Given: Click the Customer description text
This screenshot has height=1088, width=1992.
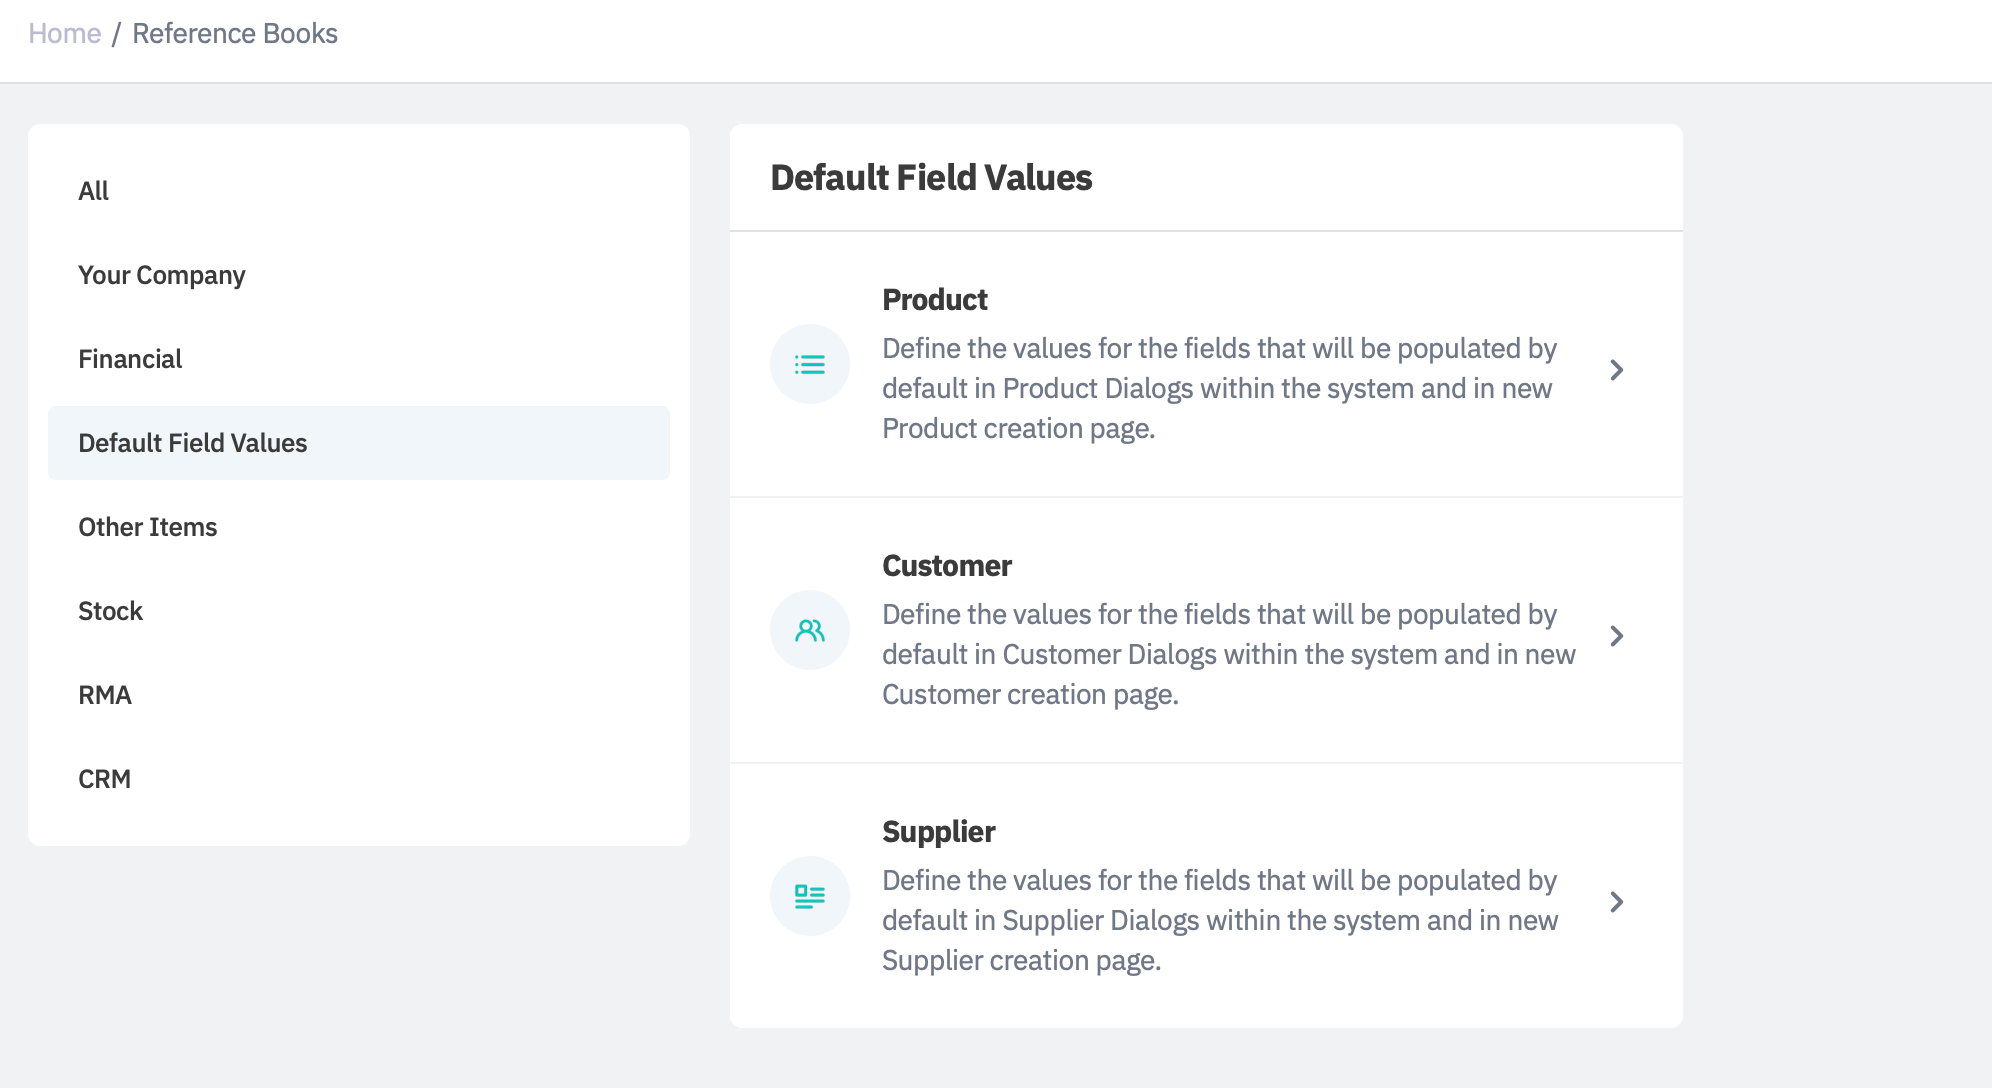Looking at the screenshot, I should pyautogui.click(x=1228, y=654).
